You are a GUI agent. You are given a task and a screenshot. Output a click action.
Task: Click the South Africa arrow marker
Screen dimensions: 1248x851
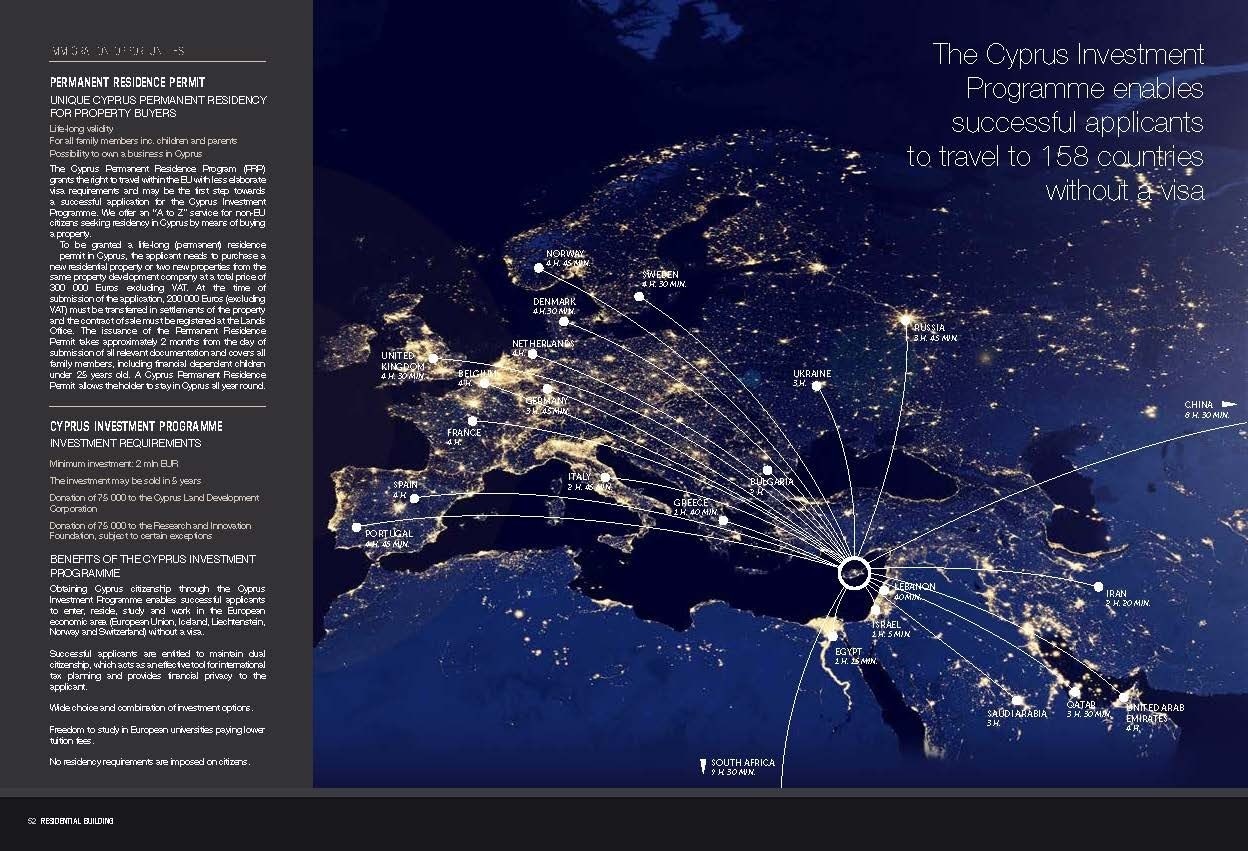[x=702, y=765]
